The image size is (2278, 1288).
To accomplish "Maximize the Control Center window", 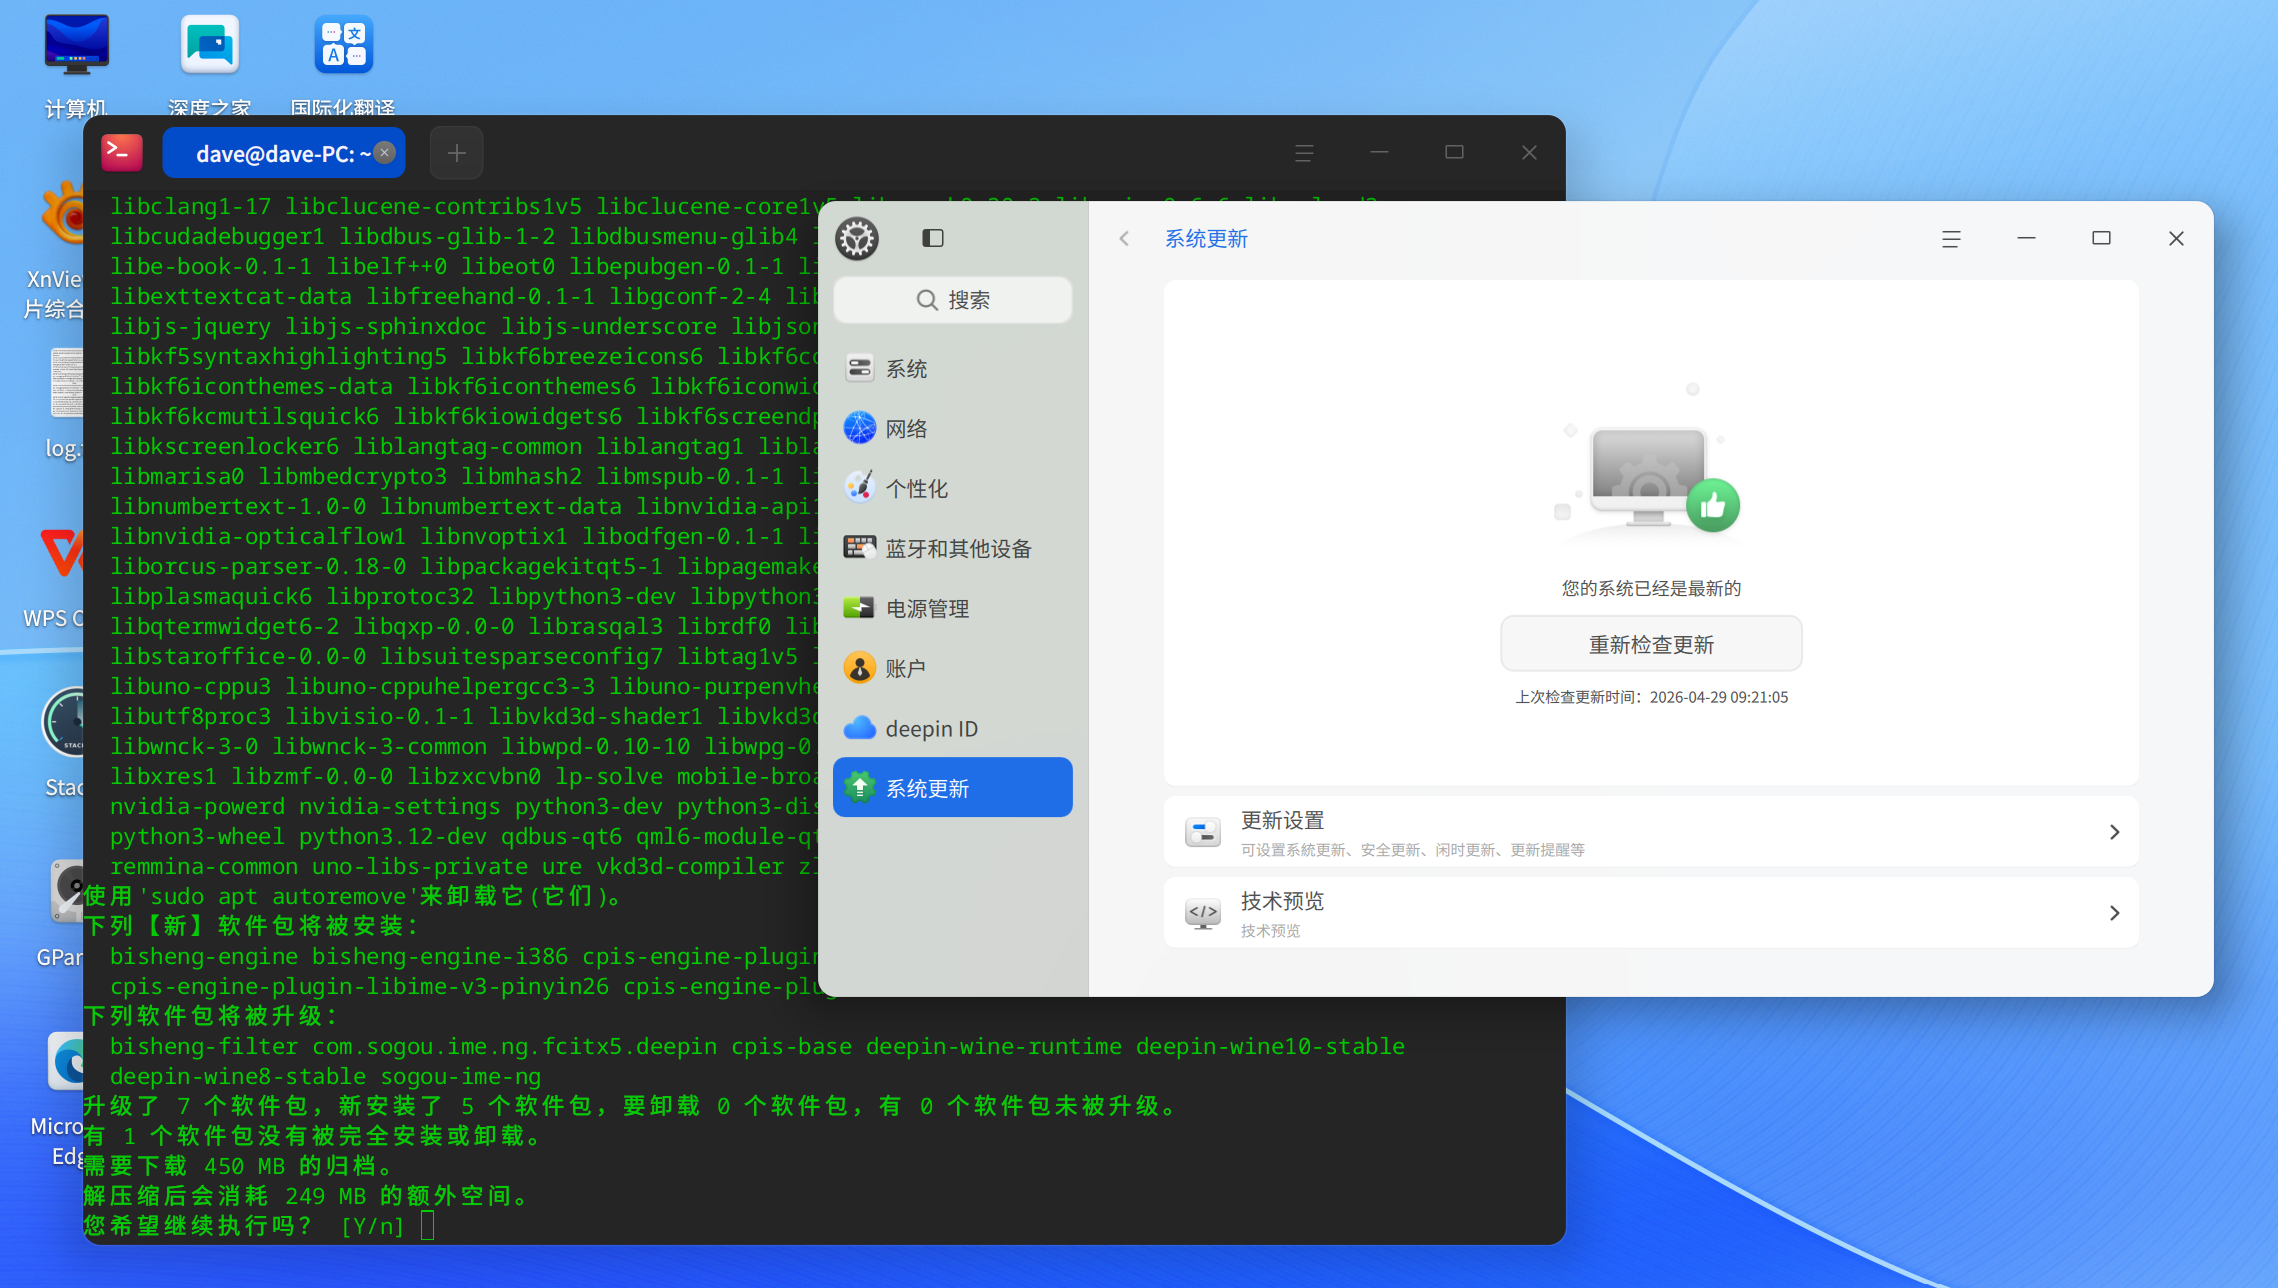I will click(x=2101, y=238).
